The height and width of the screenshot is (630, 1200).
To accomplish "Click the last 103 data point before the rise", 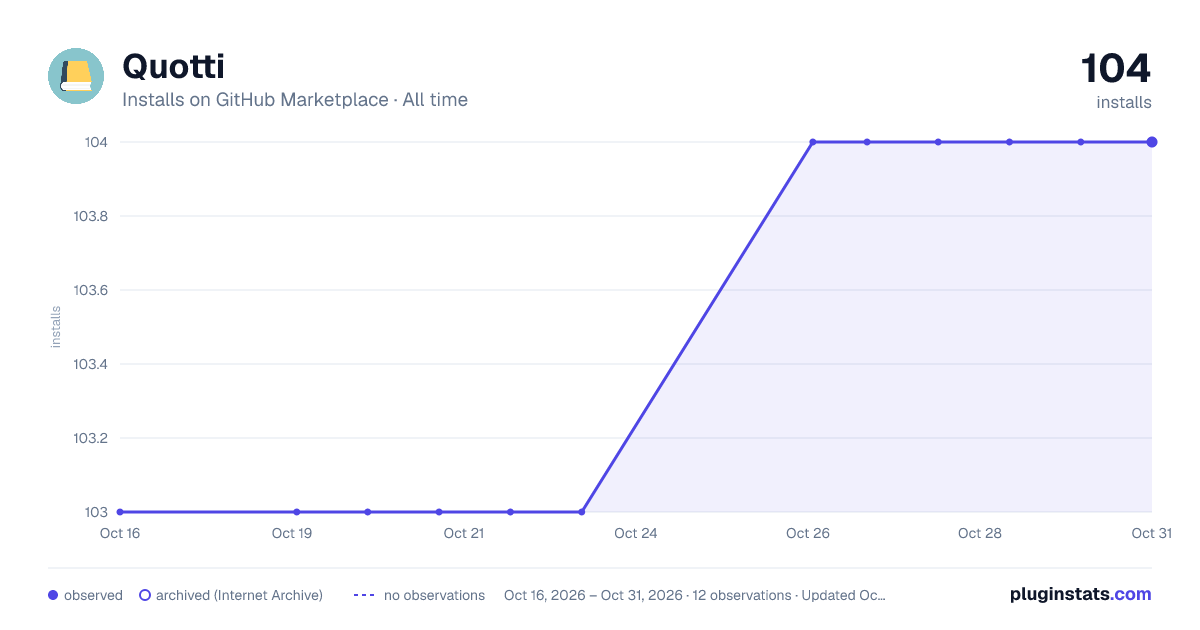I will pos(582,512).
